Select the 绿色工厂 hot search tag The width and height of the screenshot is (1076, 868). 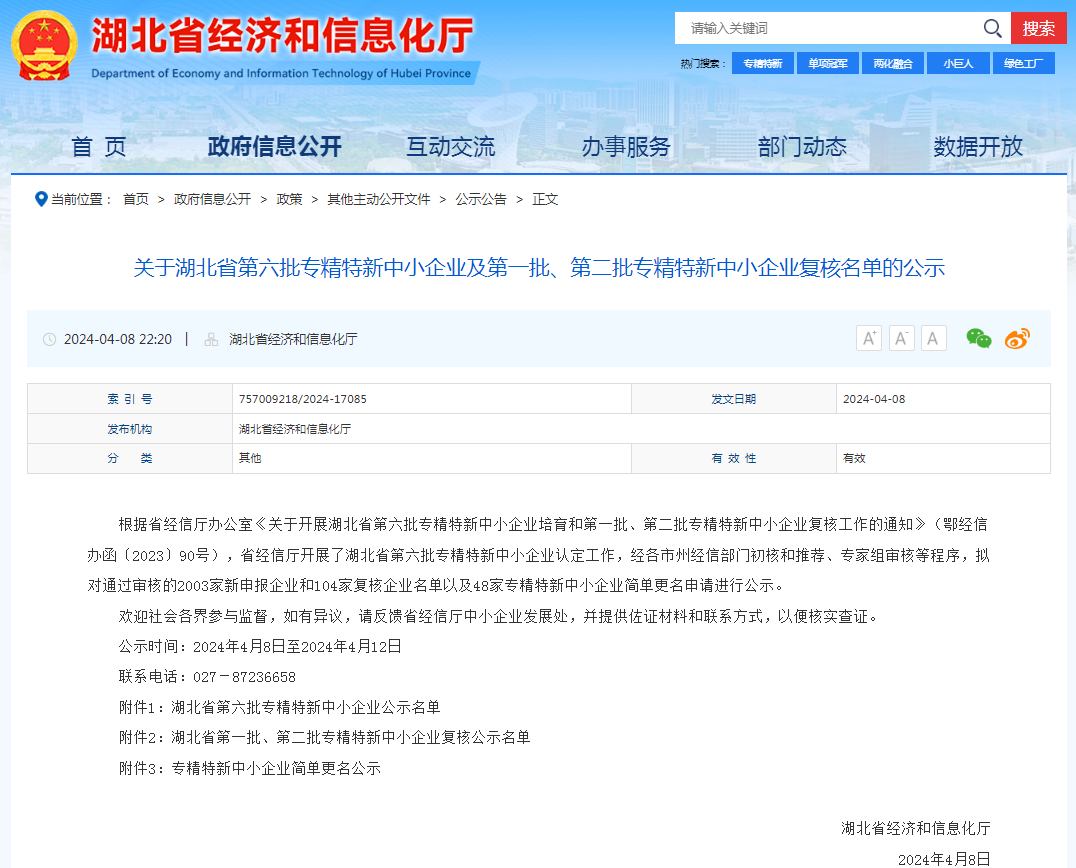coord(1024,62)
